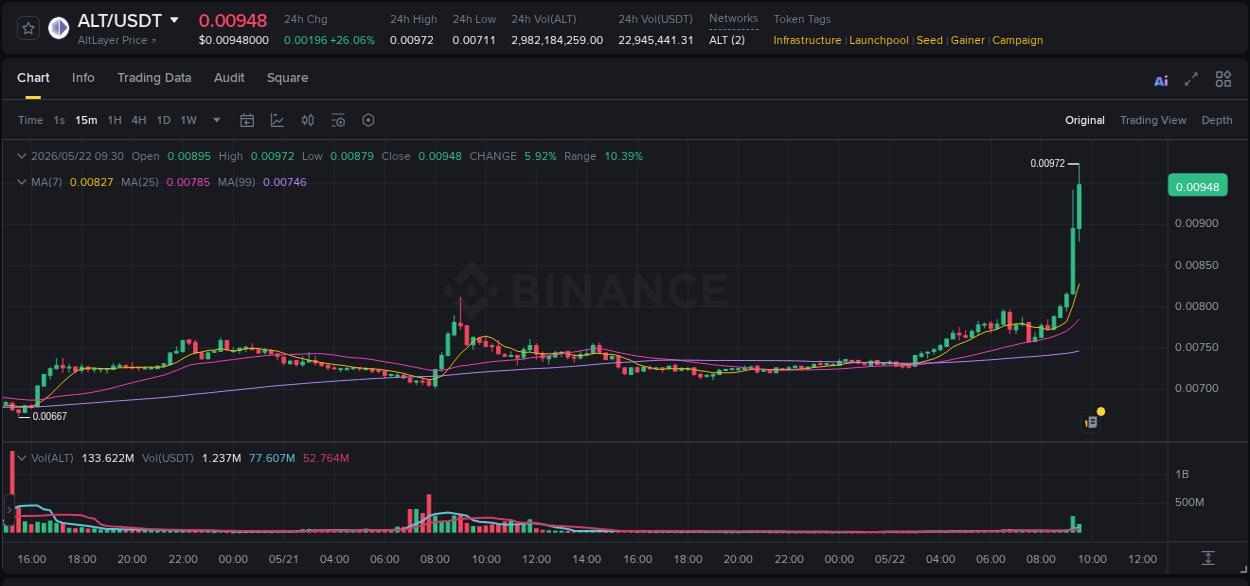
Task: Open the chart display settings icon
Action: point(338,120)
